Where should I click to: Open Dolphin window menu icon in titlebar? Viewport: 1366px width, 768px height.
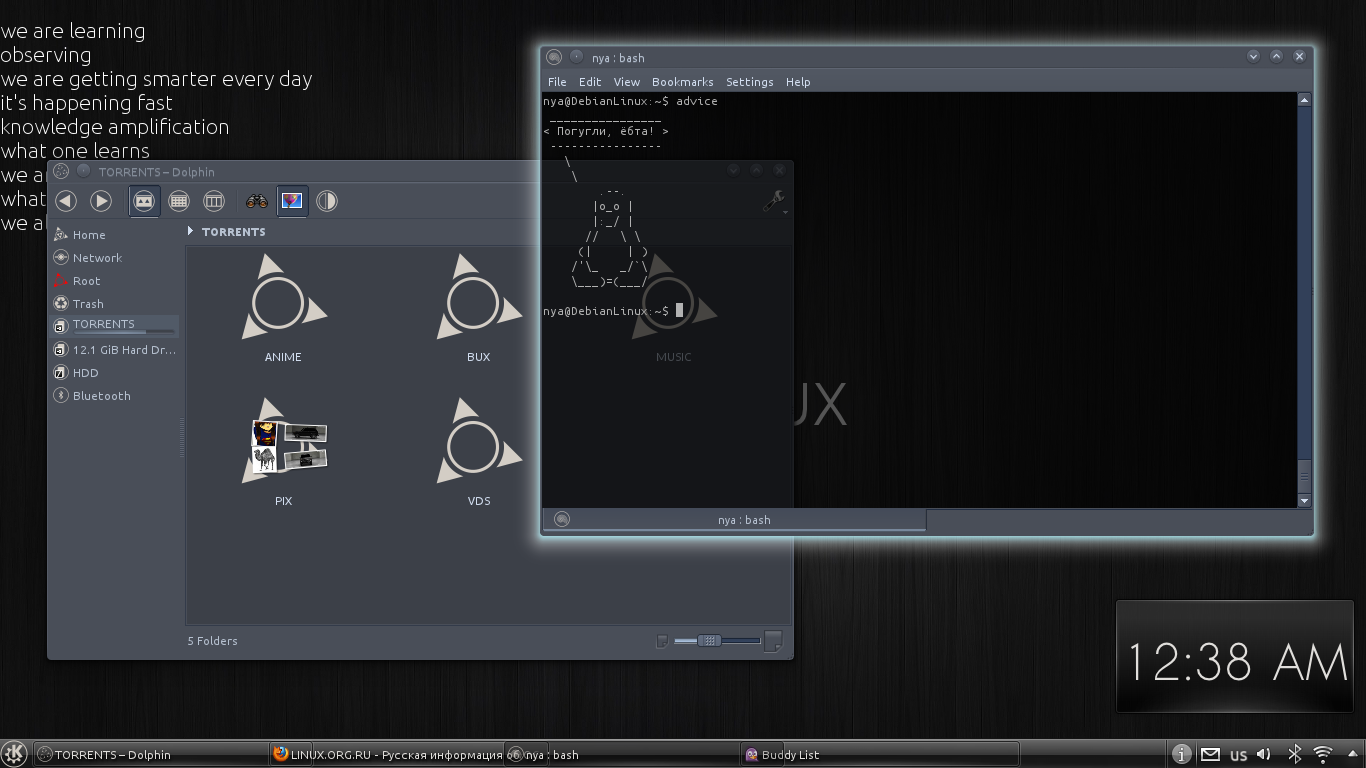point(62,172)
